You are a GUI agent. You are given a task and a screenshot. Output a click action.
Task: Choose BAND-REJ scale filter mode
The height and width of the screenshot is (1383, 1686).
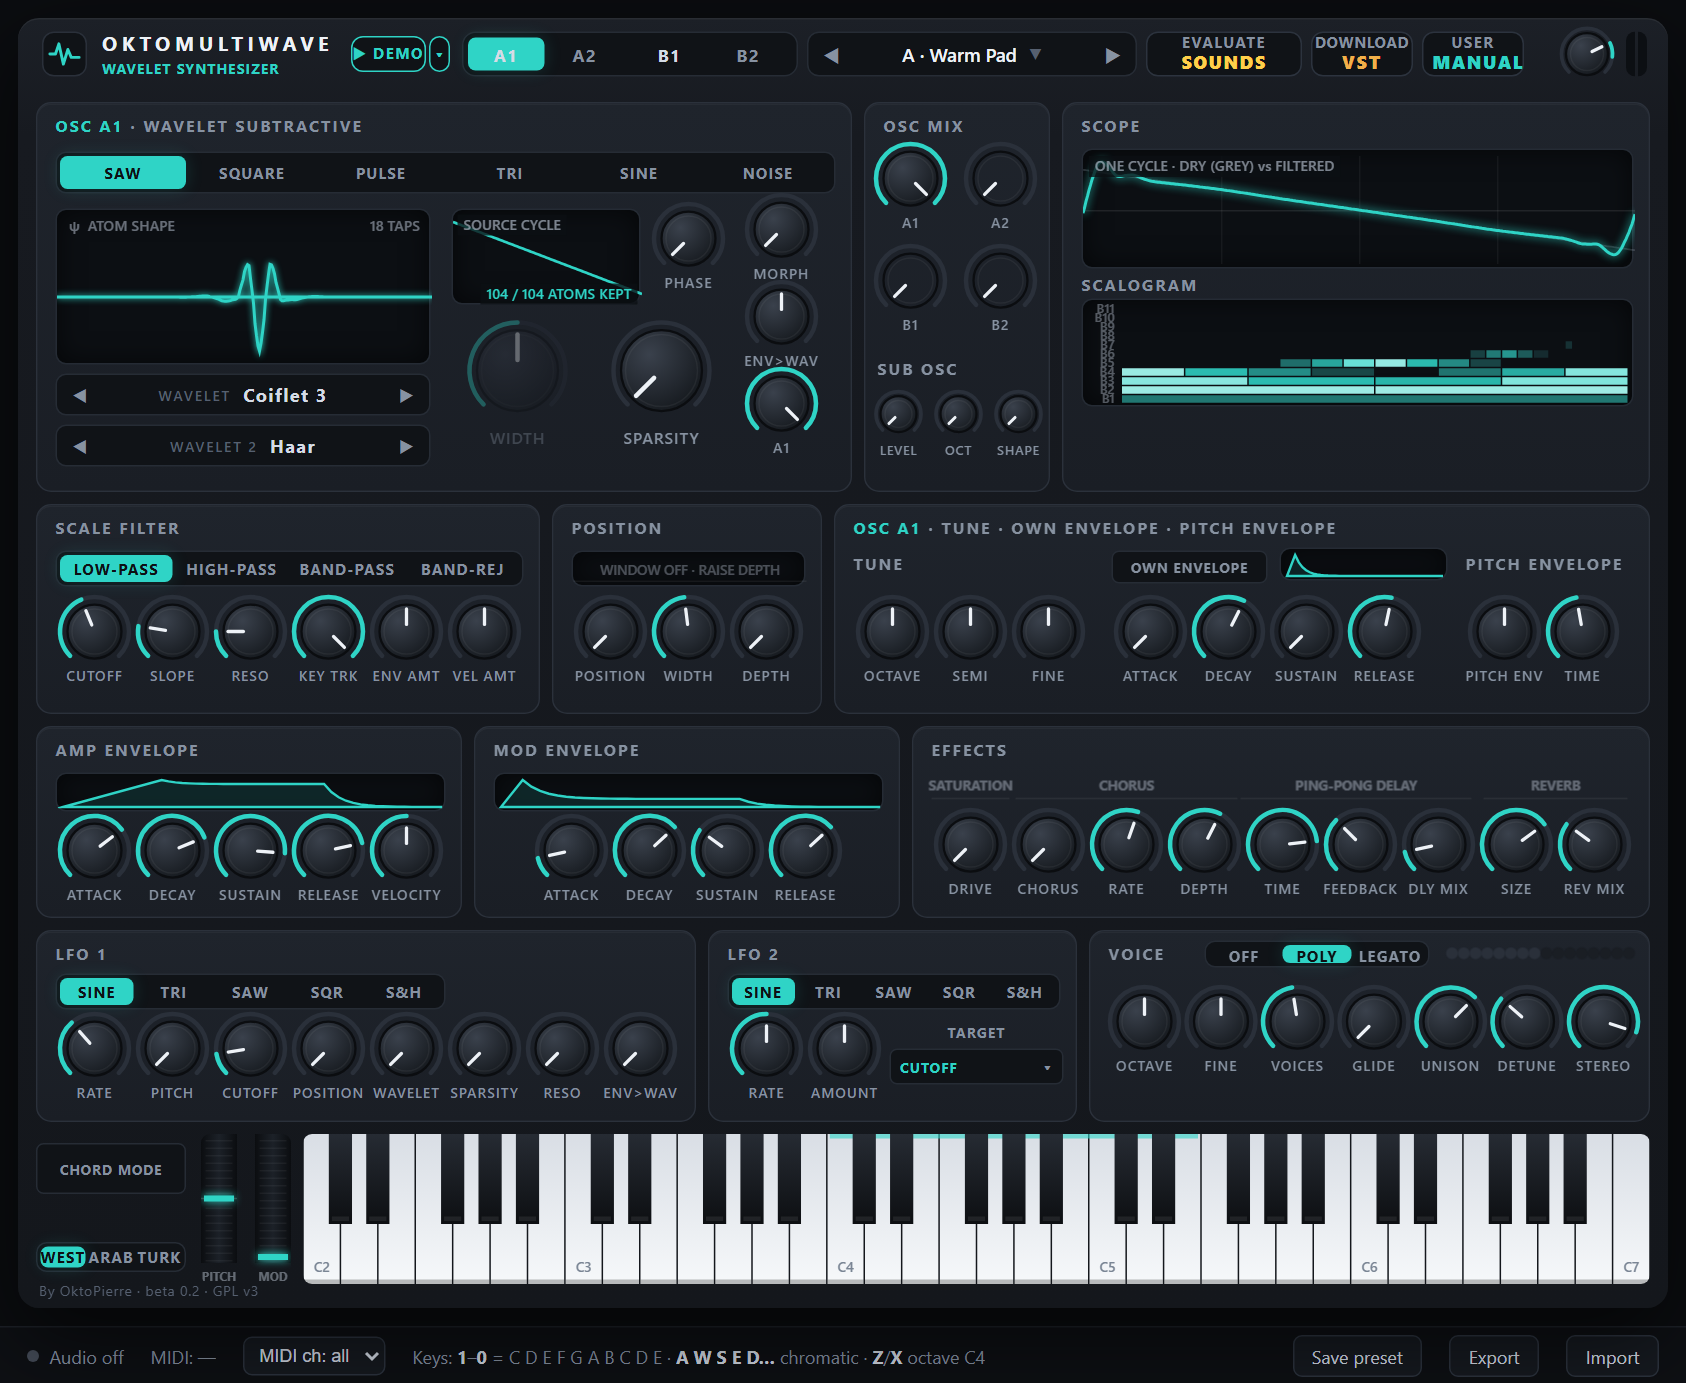[462, 570]
